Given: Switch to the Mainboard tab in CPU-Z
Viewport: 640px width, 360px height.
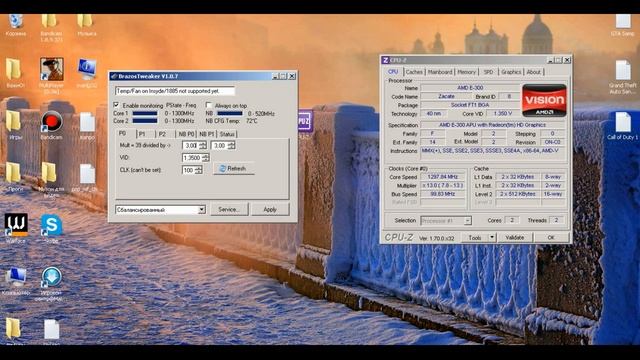Looking at the screenshot, I should pos(440,72).
